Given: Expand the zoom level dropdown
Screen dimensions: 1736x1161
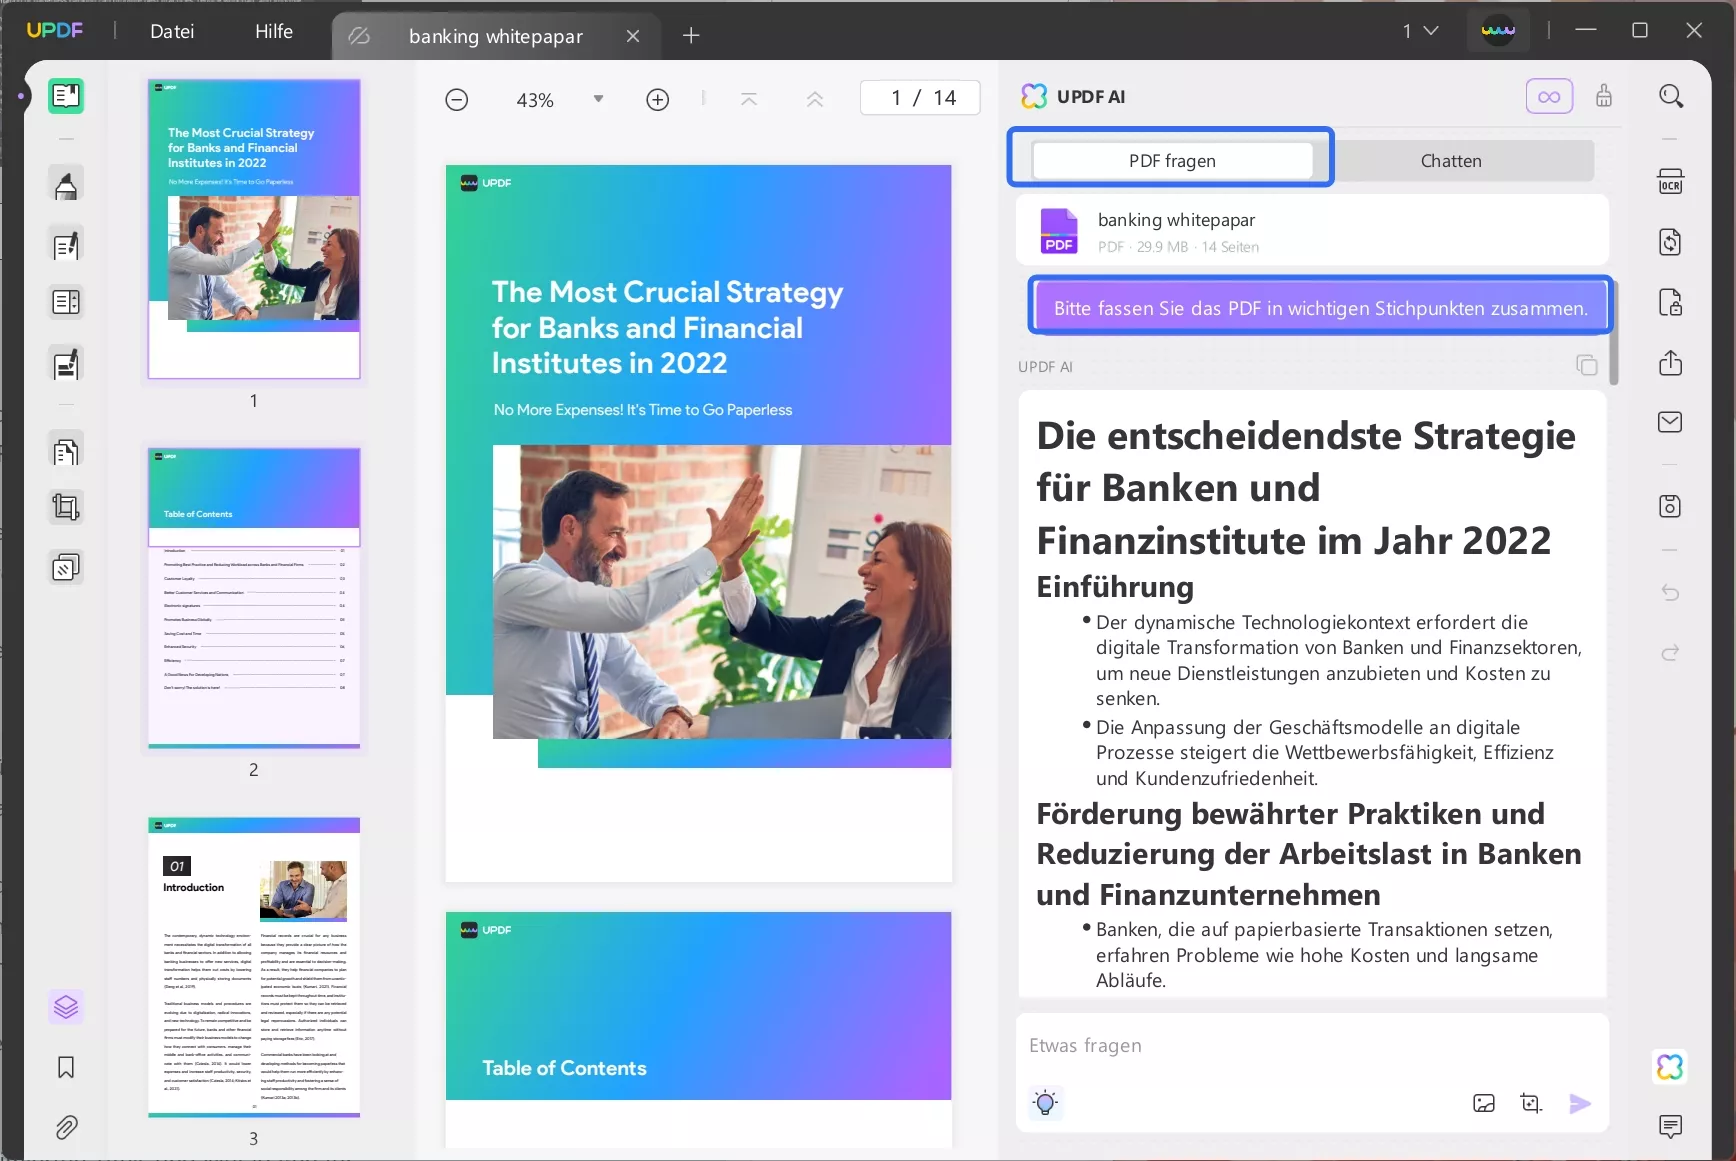Looking at the screenshot, I should coord(598,99).
